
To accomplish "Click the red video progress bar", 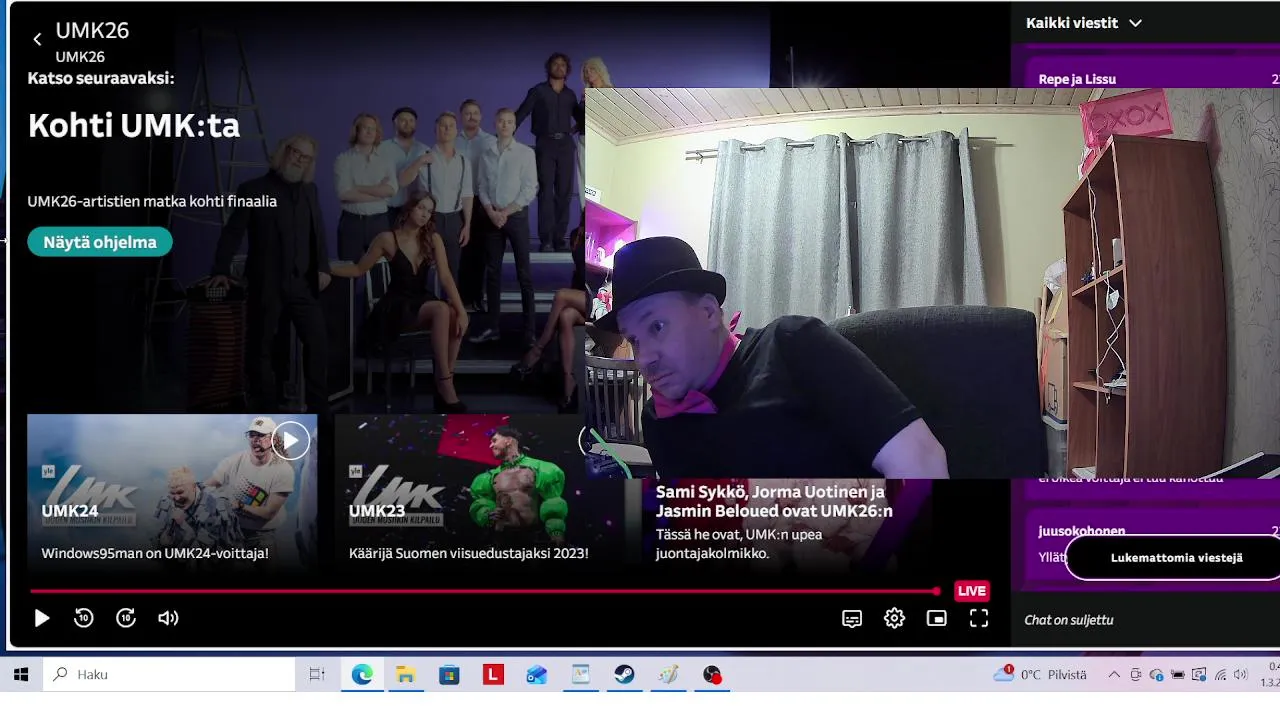I will click(x=484, y=591).
